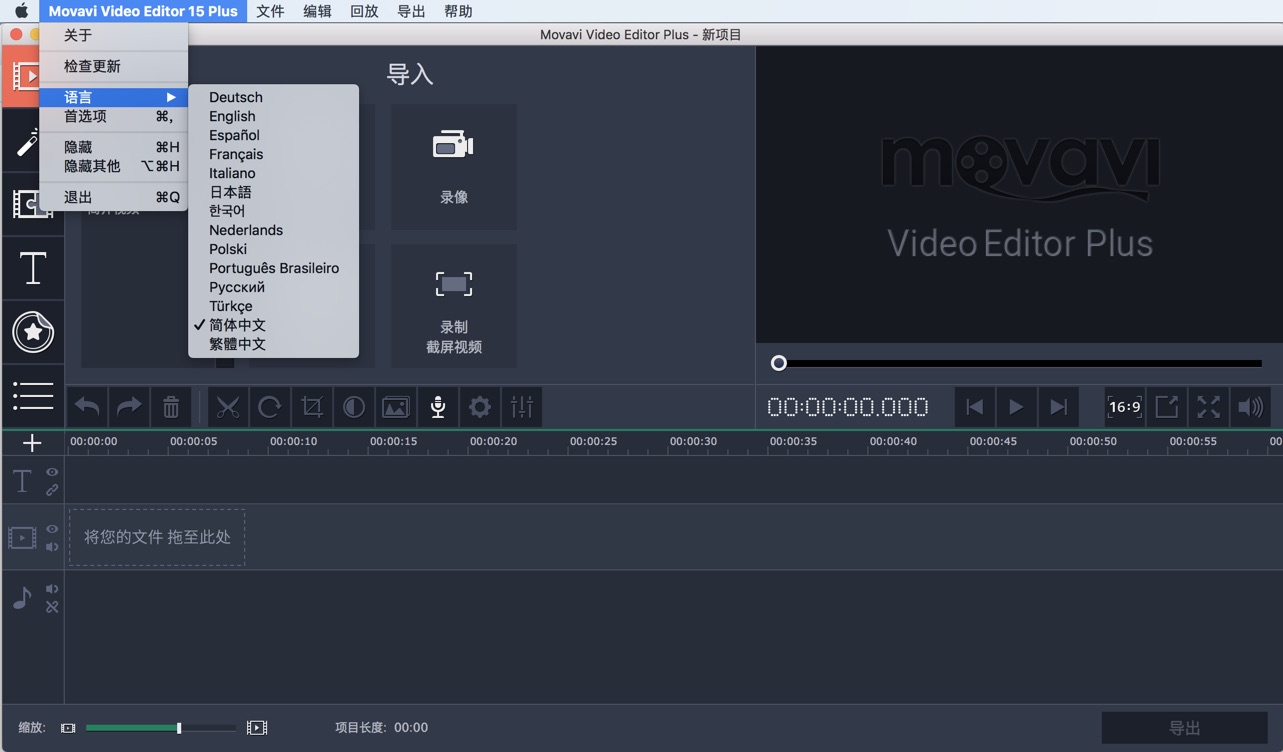Click 录像 to record video
Screen dimensions: 1283x752
click(453, 166)
